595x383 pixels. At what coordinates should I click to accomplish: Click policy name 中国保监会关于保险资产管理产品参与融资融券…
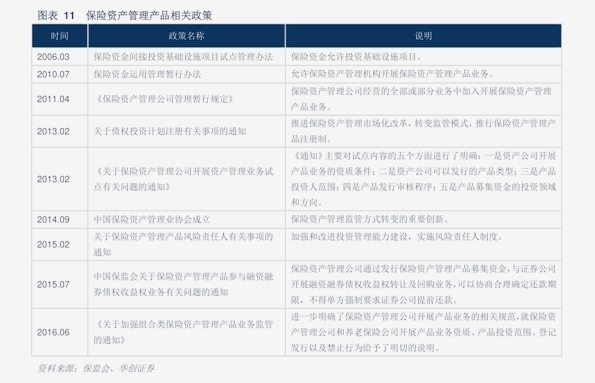(x=183, y=284)
